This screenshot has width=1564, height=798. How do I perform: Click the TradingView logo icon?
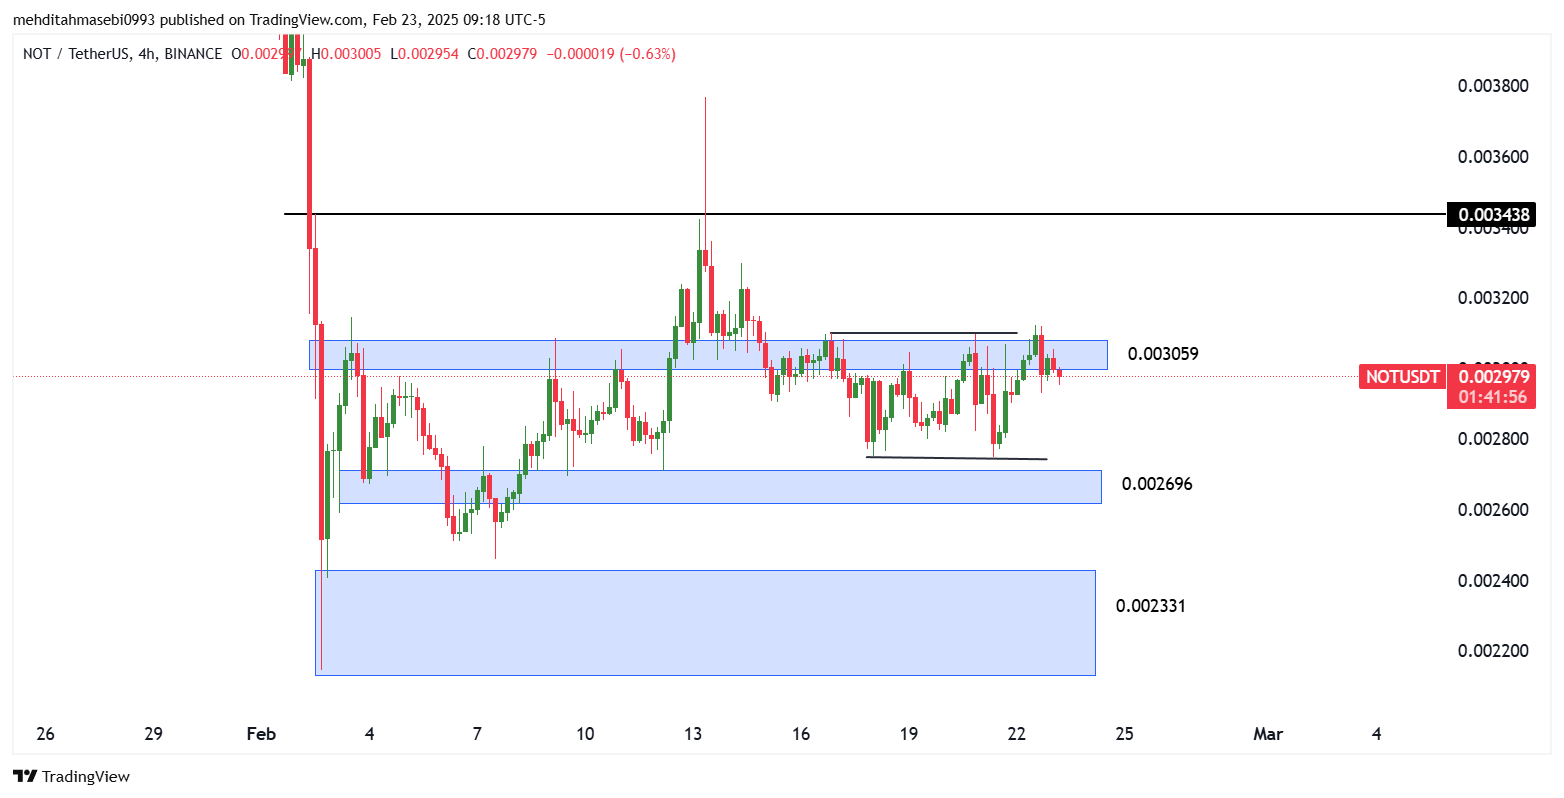click(x=25, y=776)
